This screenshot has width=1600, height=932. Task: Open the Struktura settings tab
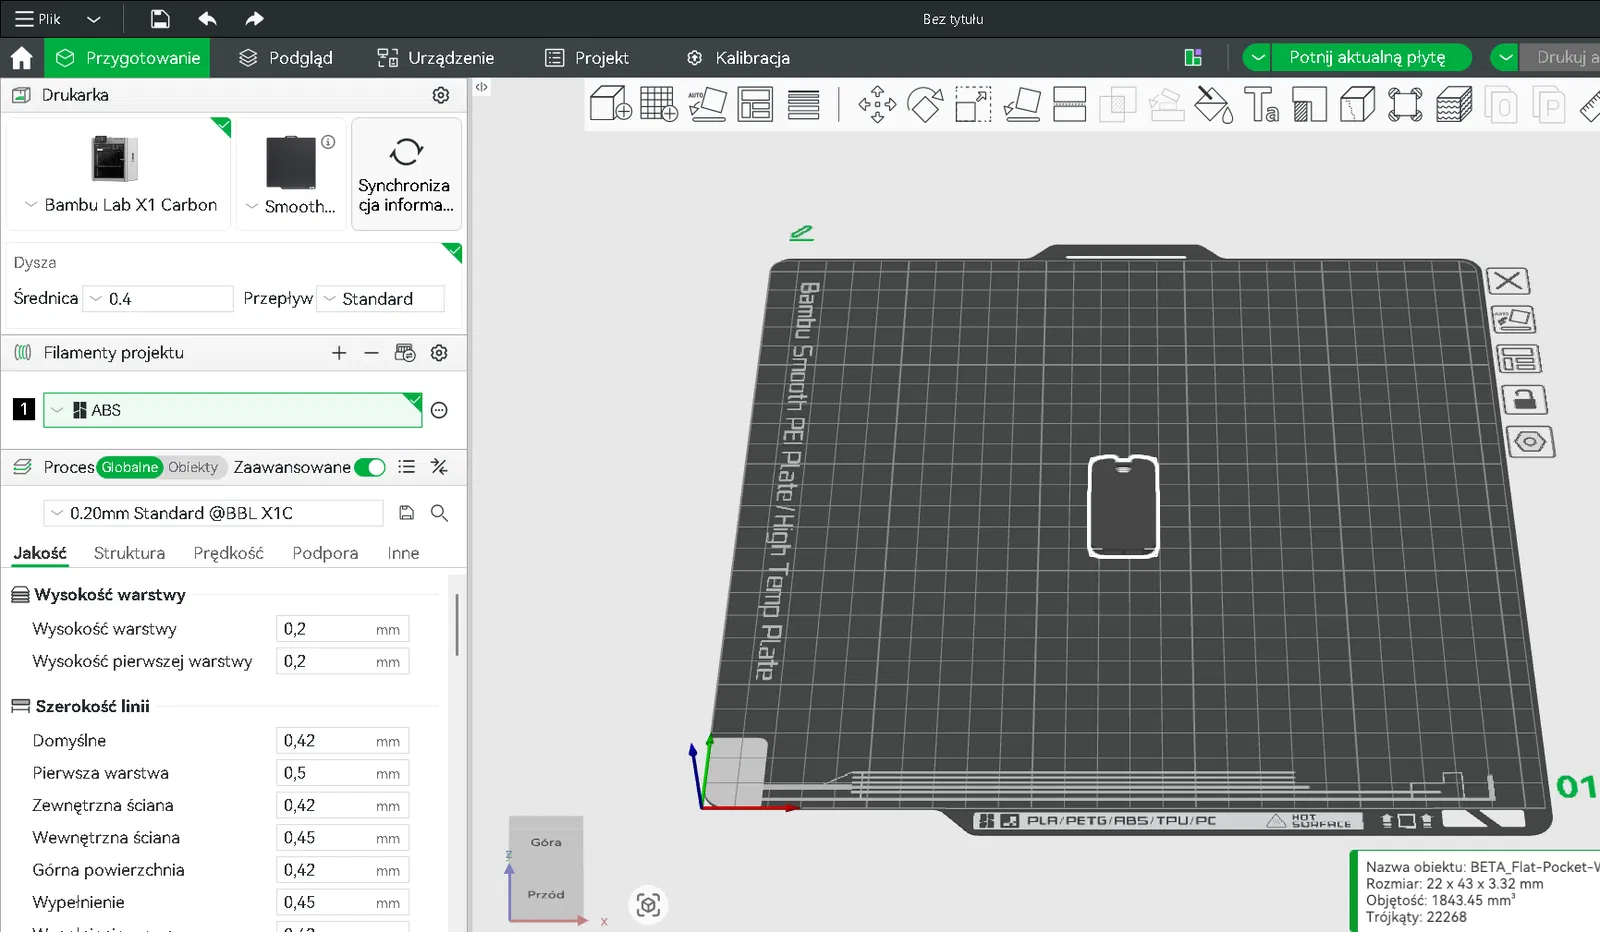pos(129,553)
